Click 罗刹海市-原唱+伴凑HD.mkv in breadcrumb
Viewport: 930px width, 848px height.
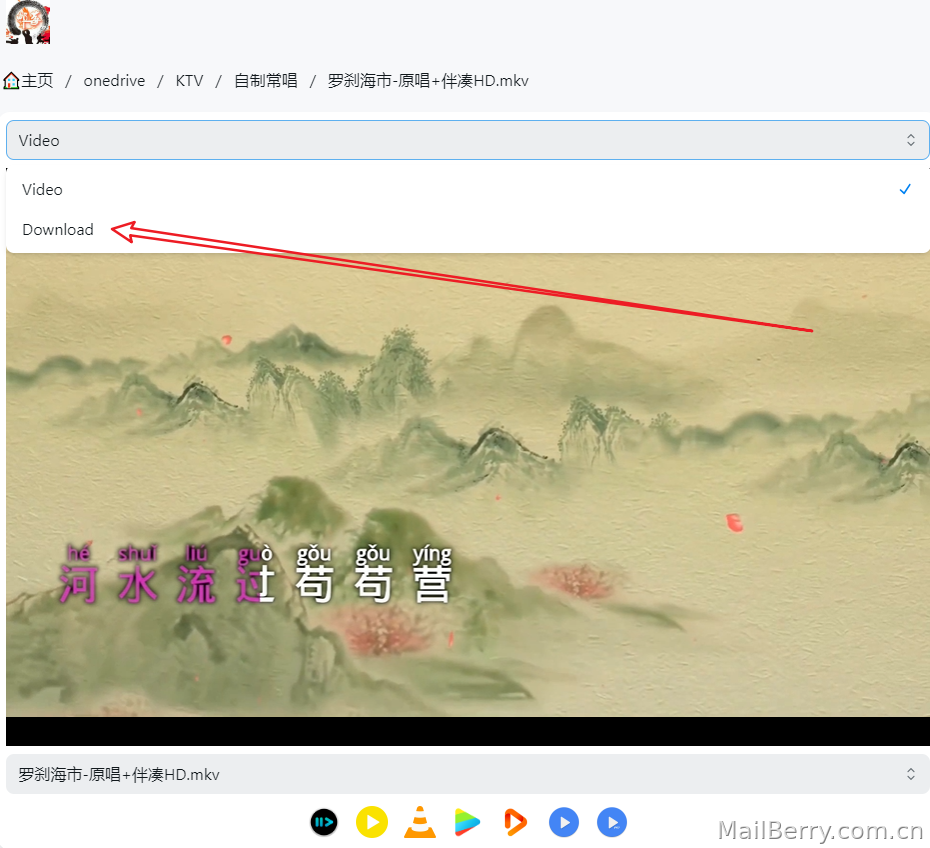[x=428, y=81]
